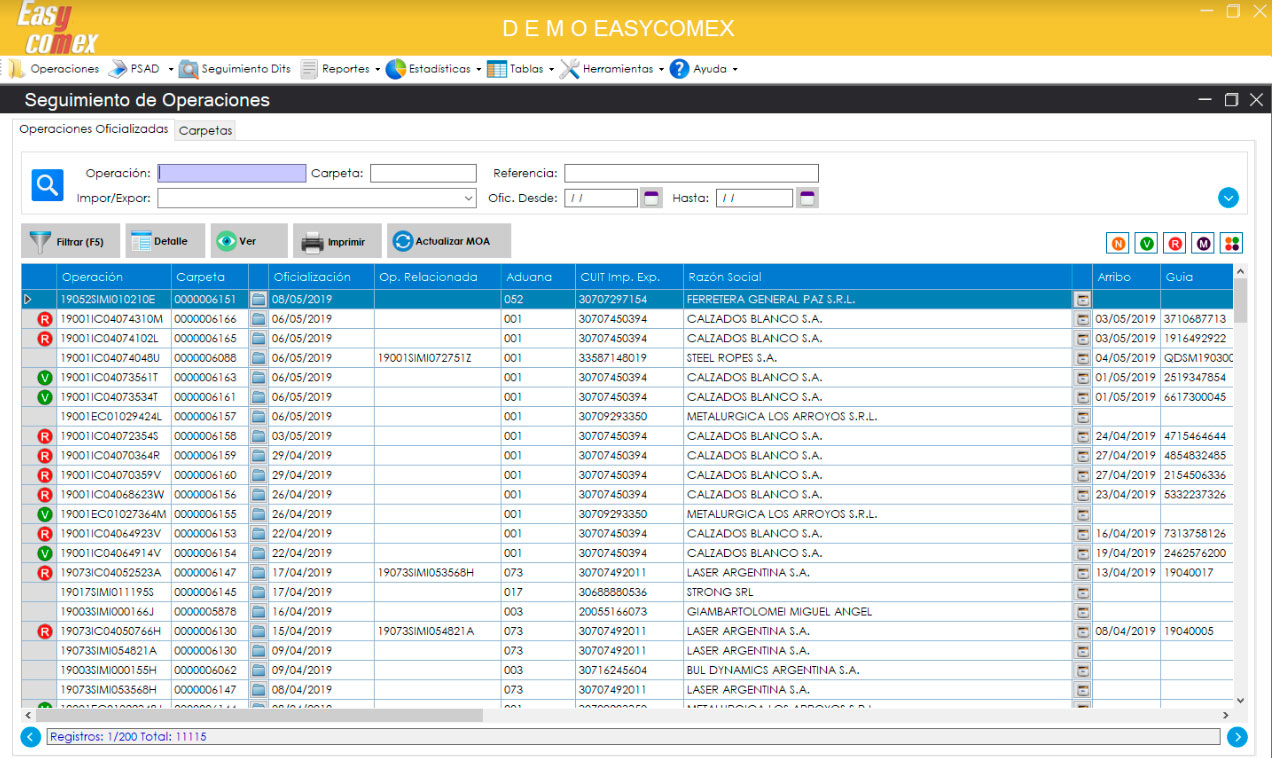The image size is (1272, 758).
Task: Click the Ofic. Desde date field
Action: (600, 198)
